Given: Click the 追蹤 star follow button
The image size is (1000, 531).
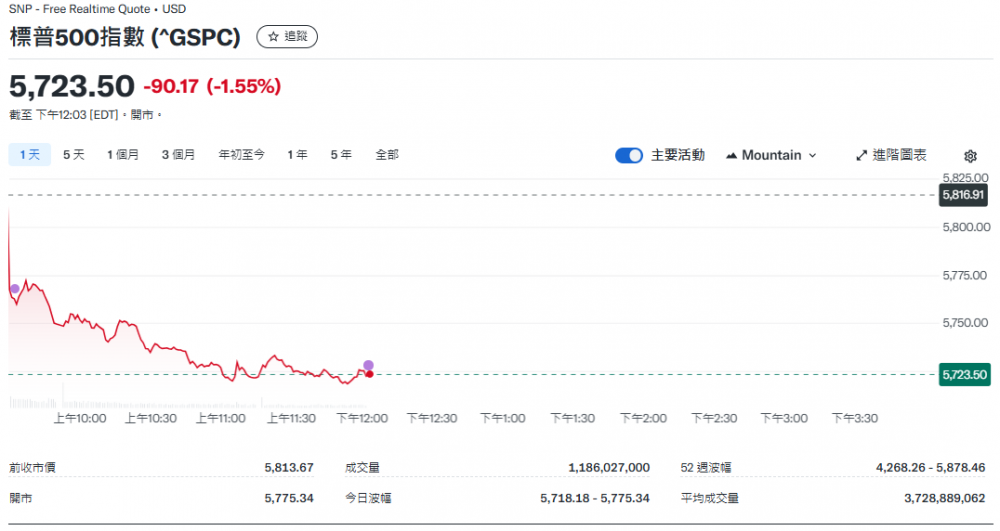Looking at the screenshot, I should [287, 37].
